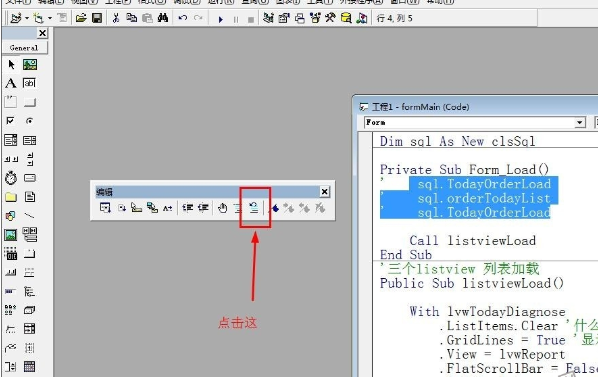
Task: Click the Undo arrow icon
Action: [183, 18]
